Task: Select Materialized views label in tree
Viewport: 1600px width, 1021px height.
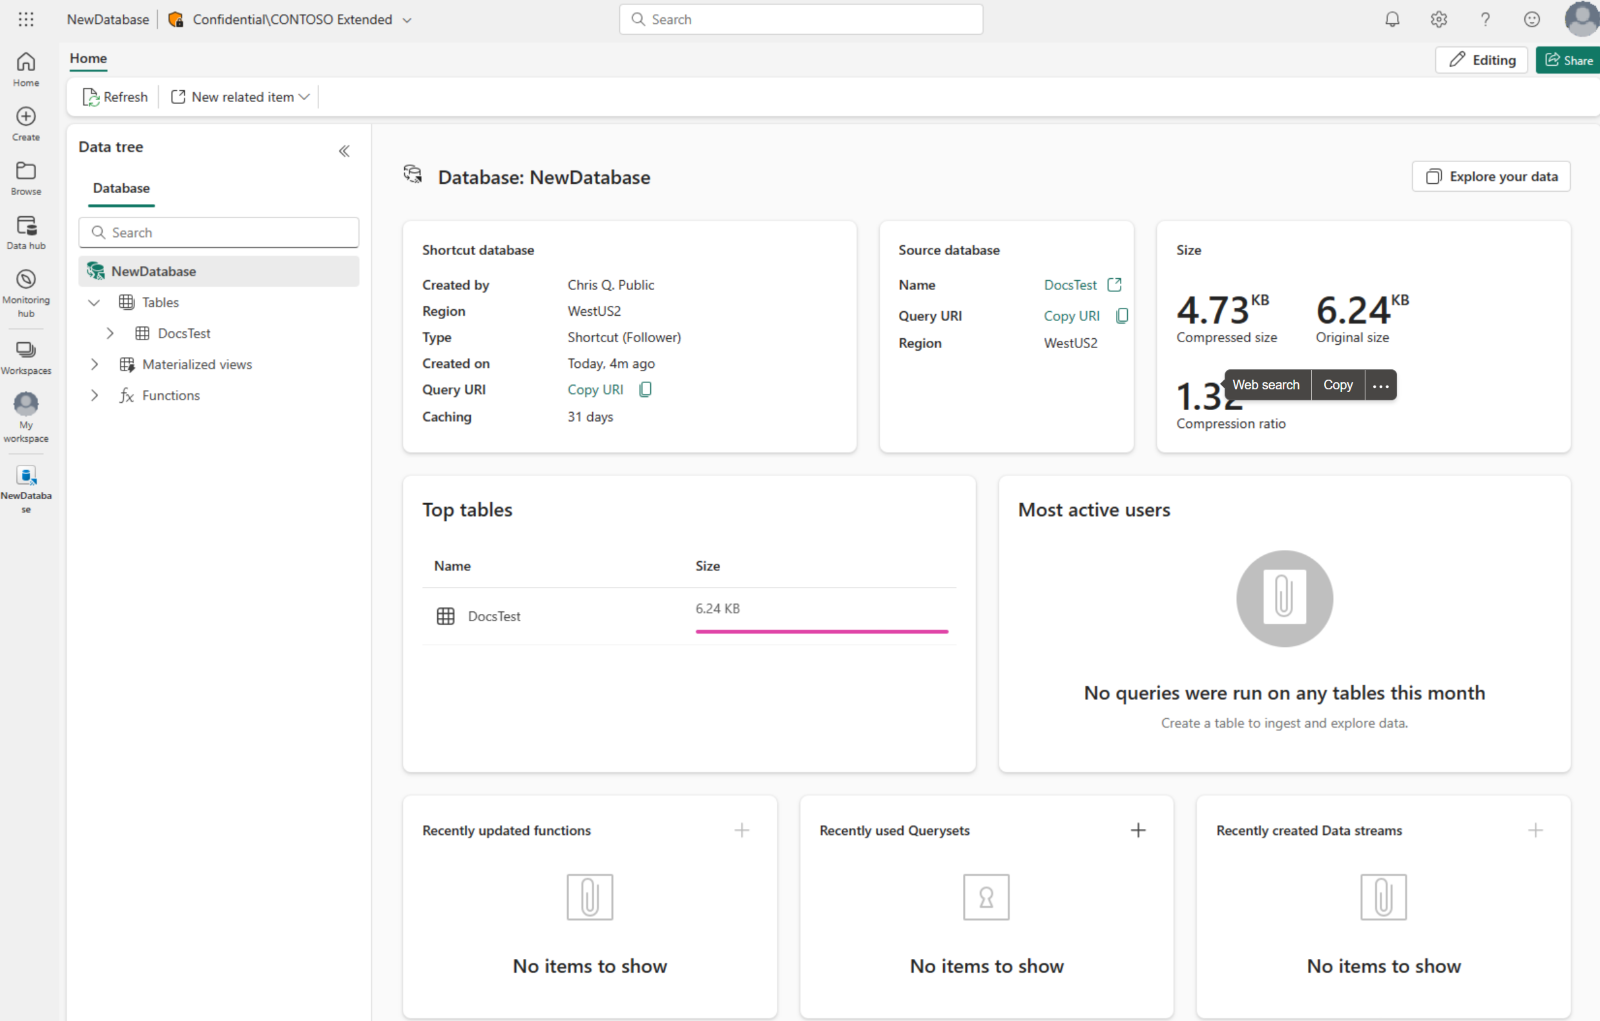Action: tap(197, 364)
